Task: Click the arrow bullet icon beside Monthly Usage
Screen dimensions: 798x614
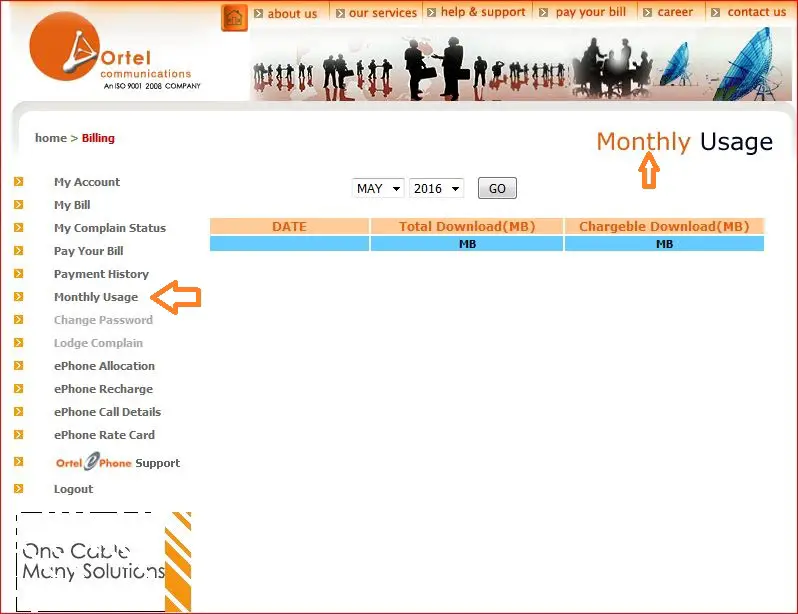Action: 18,297
